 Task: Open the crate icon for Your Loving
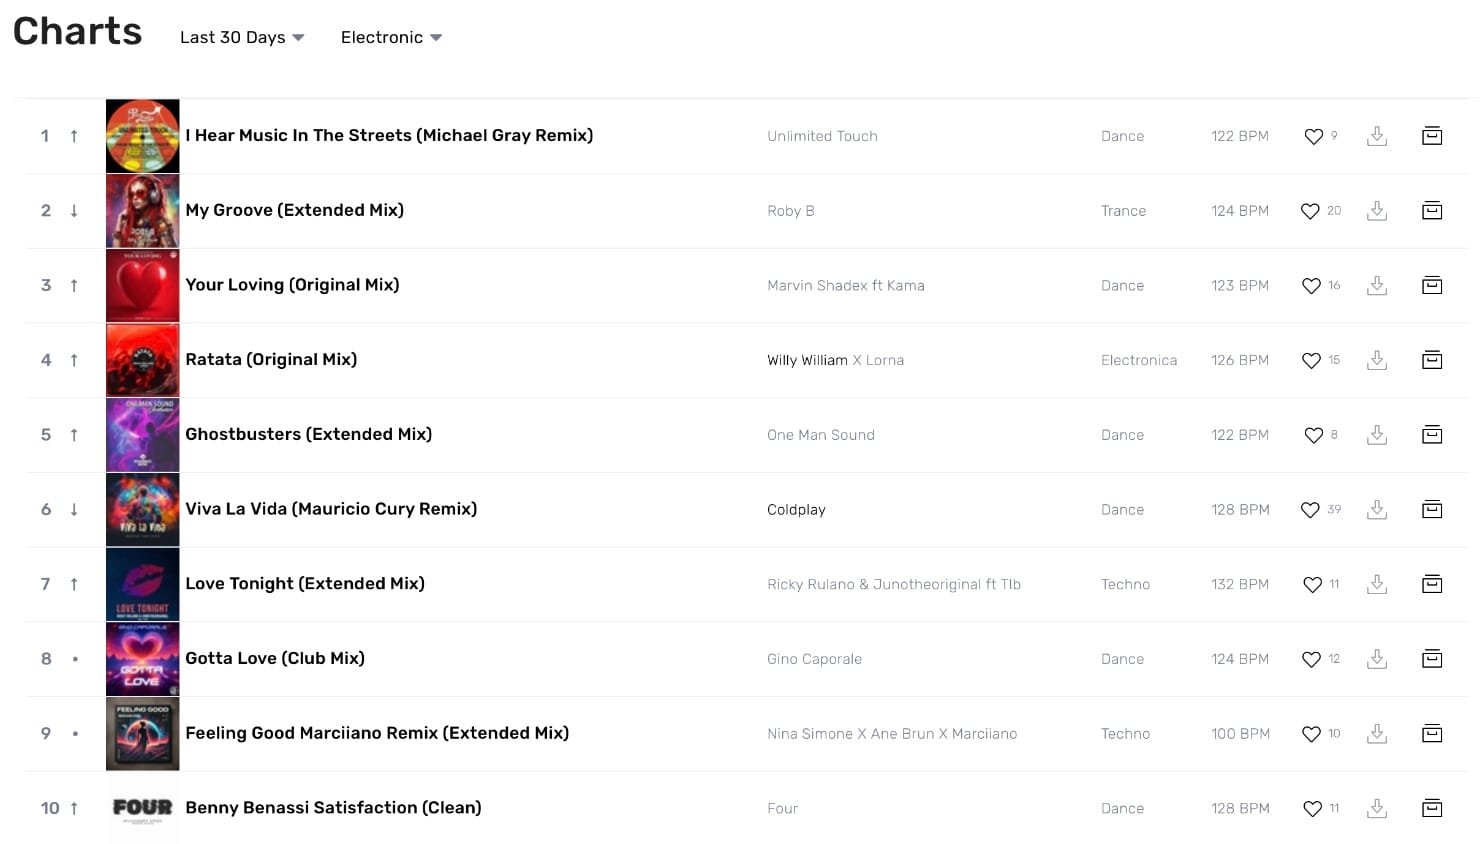click(x=1431, y=285)
